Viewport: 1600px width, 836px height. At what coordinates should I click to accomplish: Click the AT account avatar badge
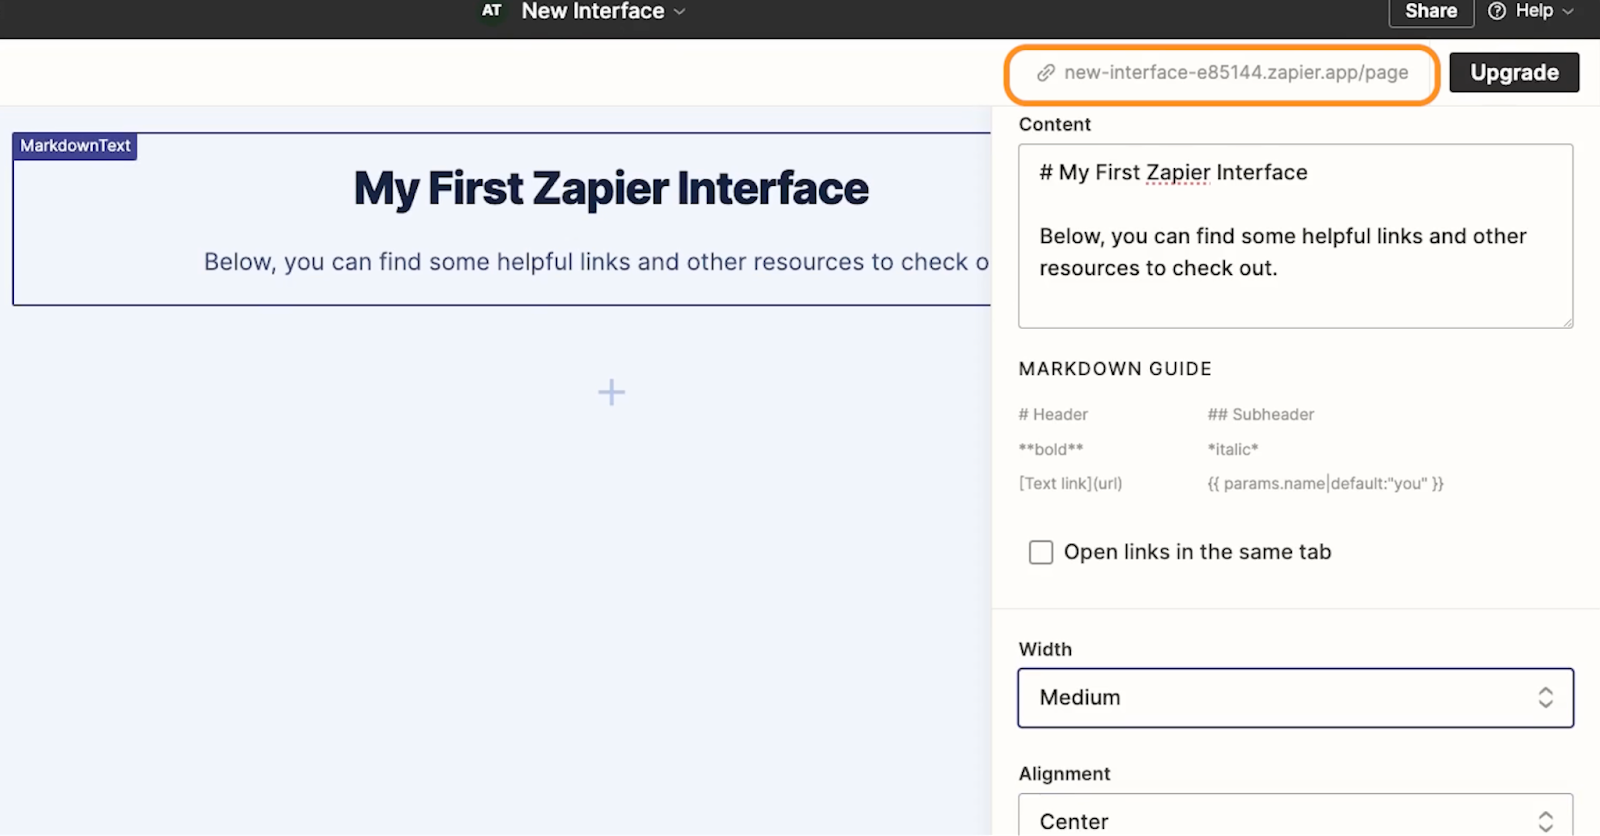[491, 11]
